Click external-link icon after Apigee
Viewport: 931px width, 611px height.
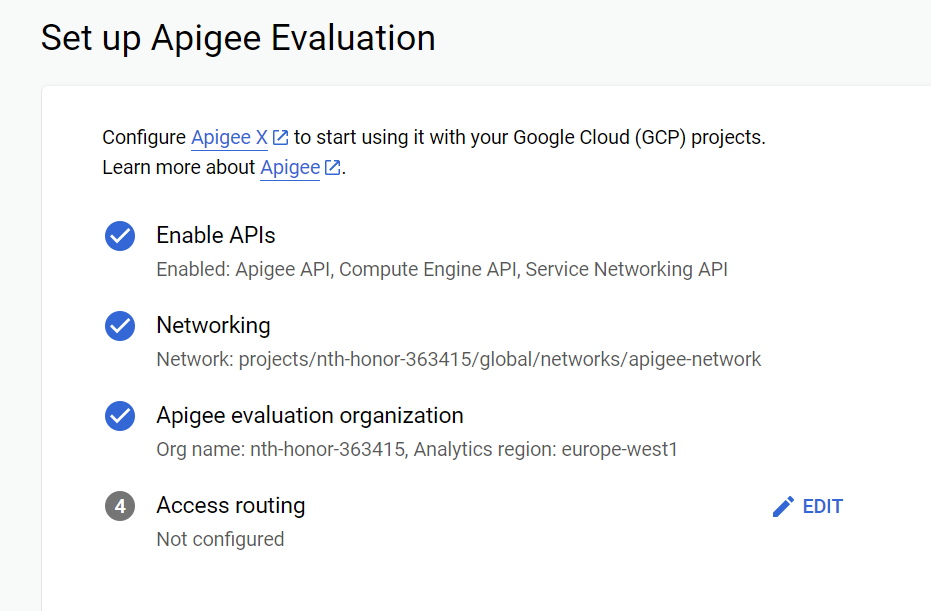click(x=332, y=168)
